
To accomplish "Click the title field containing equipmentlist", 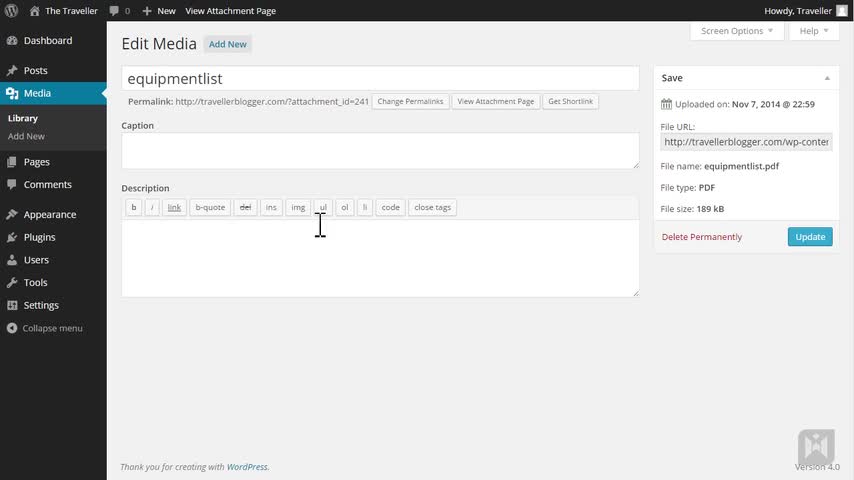I will coord(380,78).
